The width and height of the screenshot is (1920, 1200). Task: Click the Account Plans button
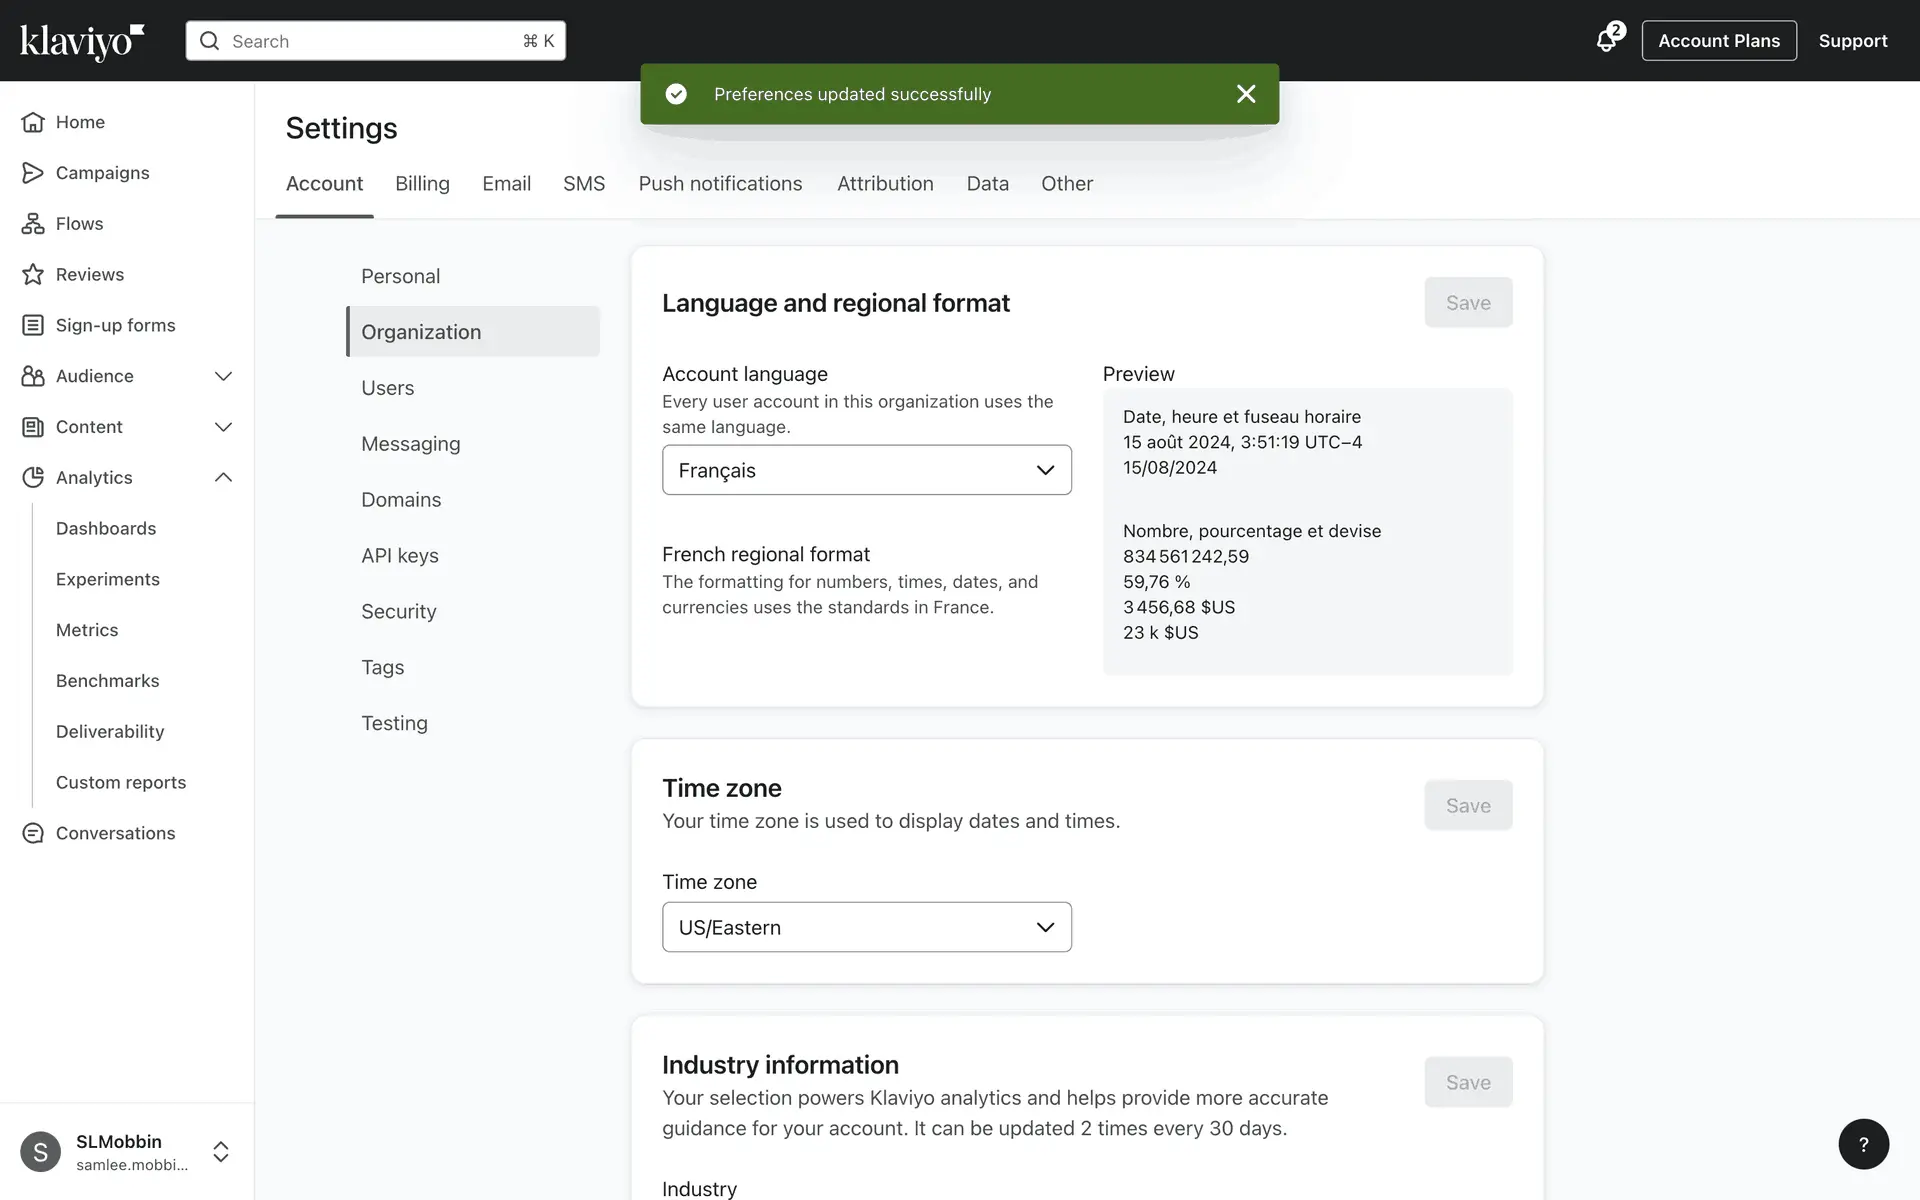click(x=1718, y=41)
